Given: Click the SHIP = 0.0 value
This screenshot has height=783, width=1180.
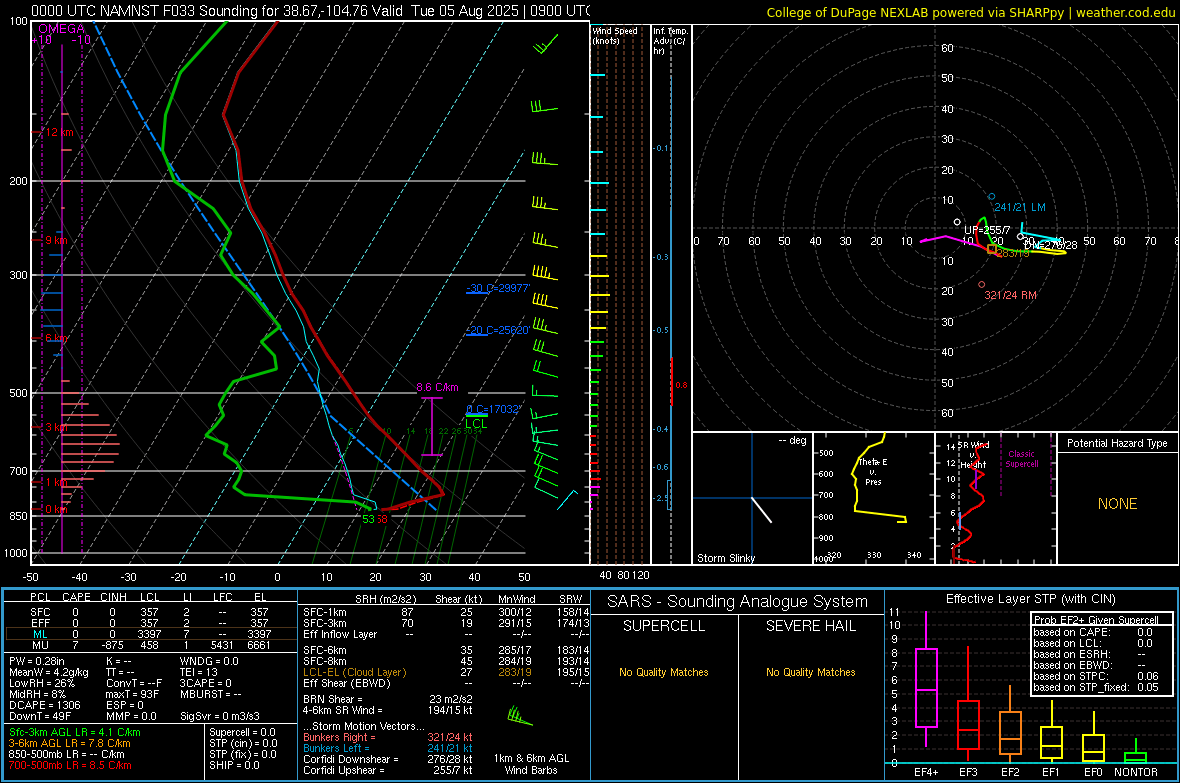Looking at the screenshot, I should pyautogui.click(x=233, y=766).
